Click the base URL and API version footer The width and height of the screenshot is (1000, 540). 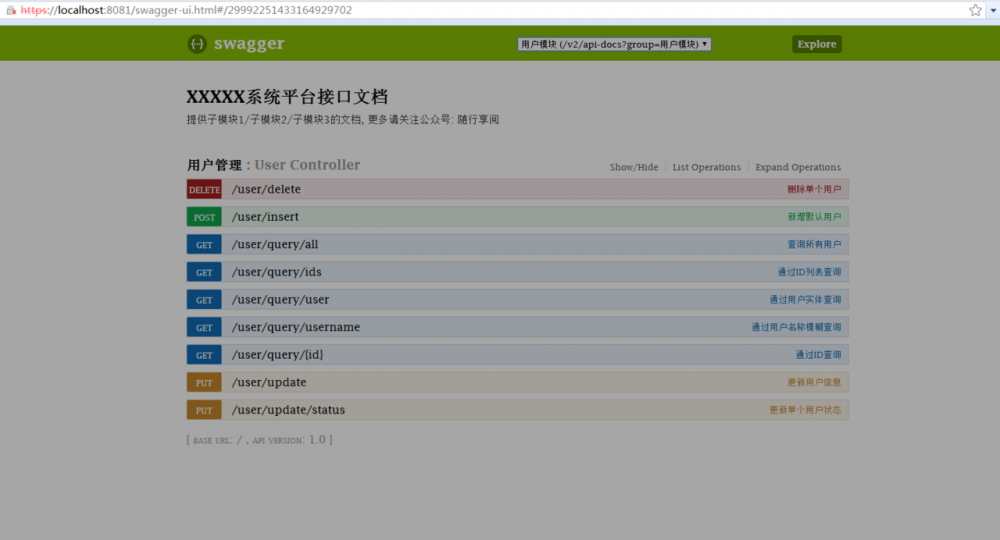click(x=260, y=440)
